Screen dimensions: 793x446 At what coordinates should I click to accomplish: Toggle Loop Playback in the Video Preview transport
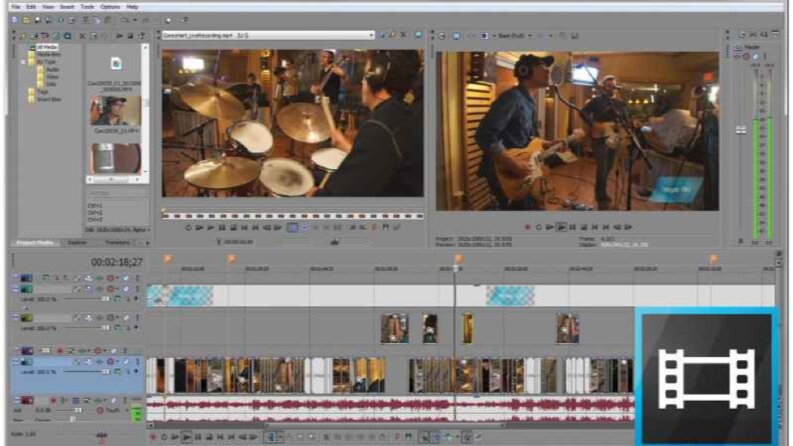click(539, 228)
